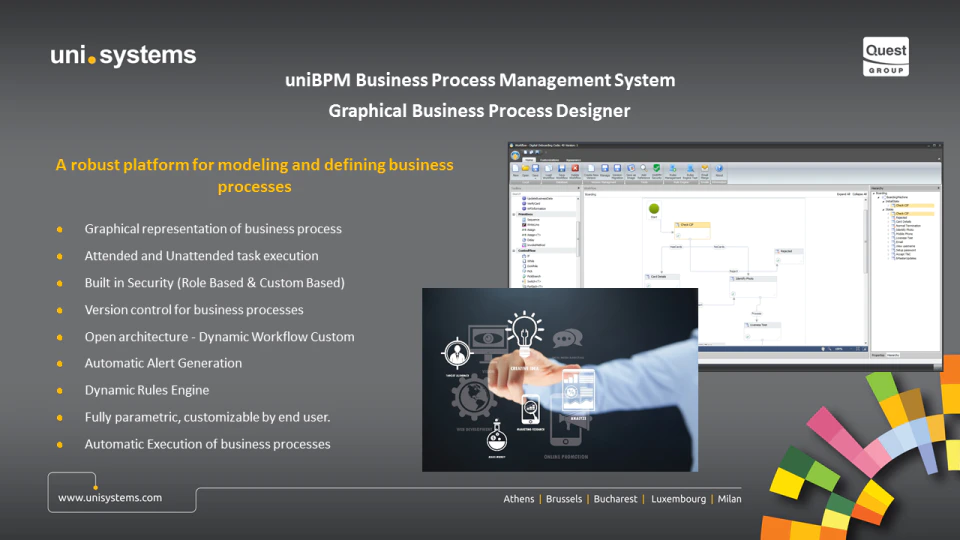Collapse the InitialState hierarchy node
The image size is (960, 540).
point(883,201)
